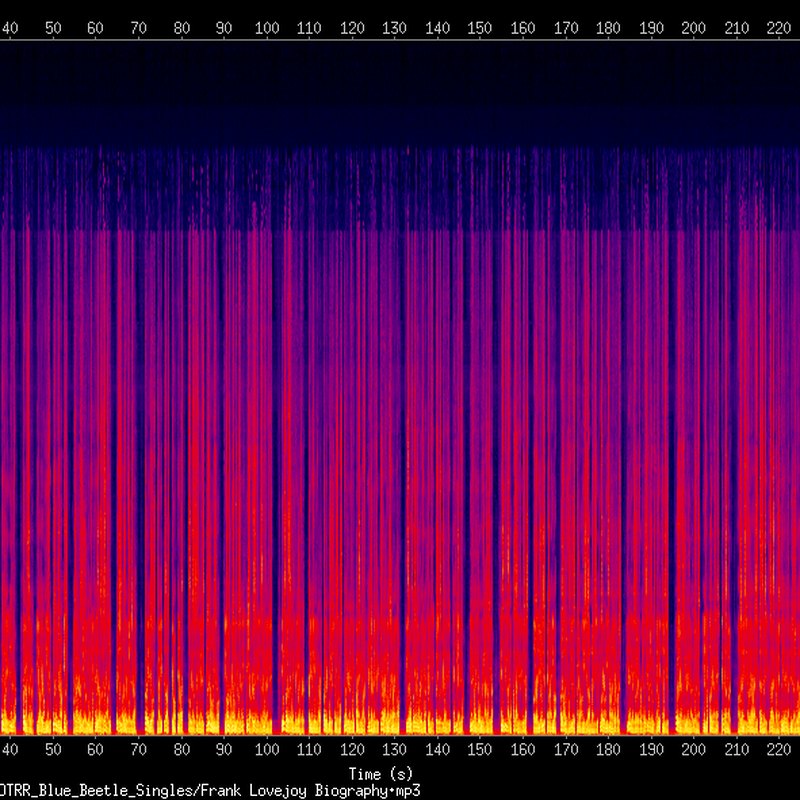Click the 210 tick label on bottom axis

737,749
